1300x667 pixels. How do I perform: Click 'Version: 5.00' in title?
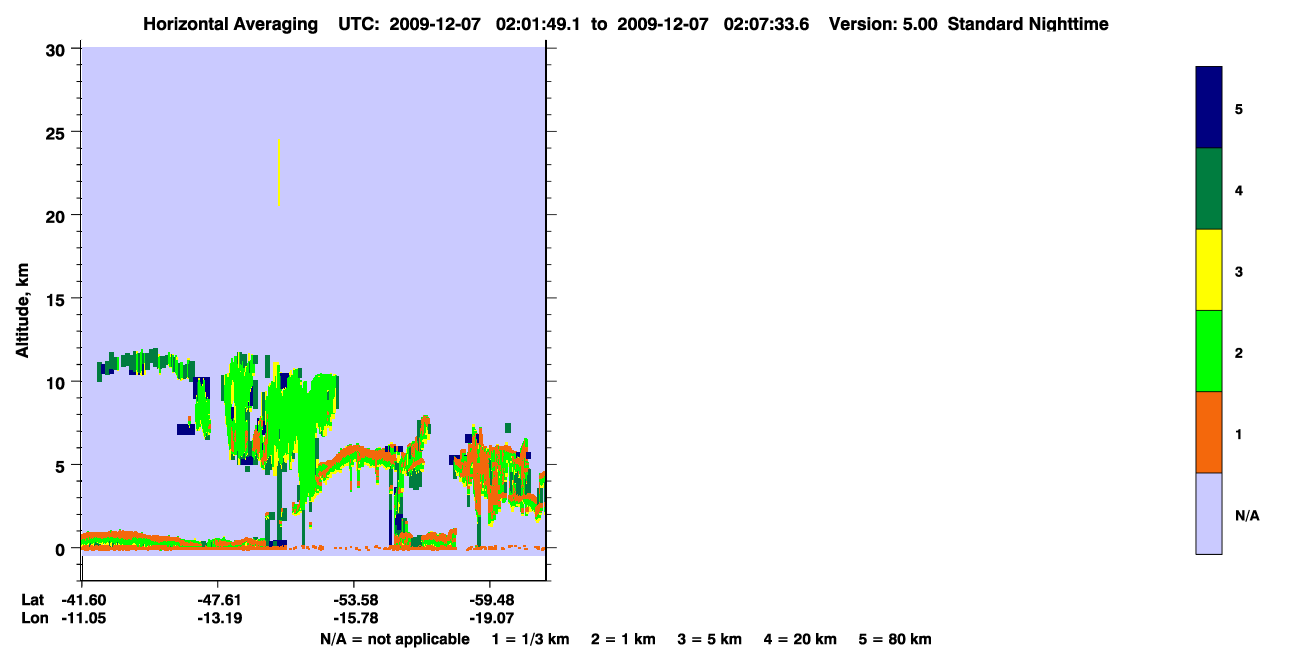[x=883, y=24]
